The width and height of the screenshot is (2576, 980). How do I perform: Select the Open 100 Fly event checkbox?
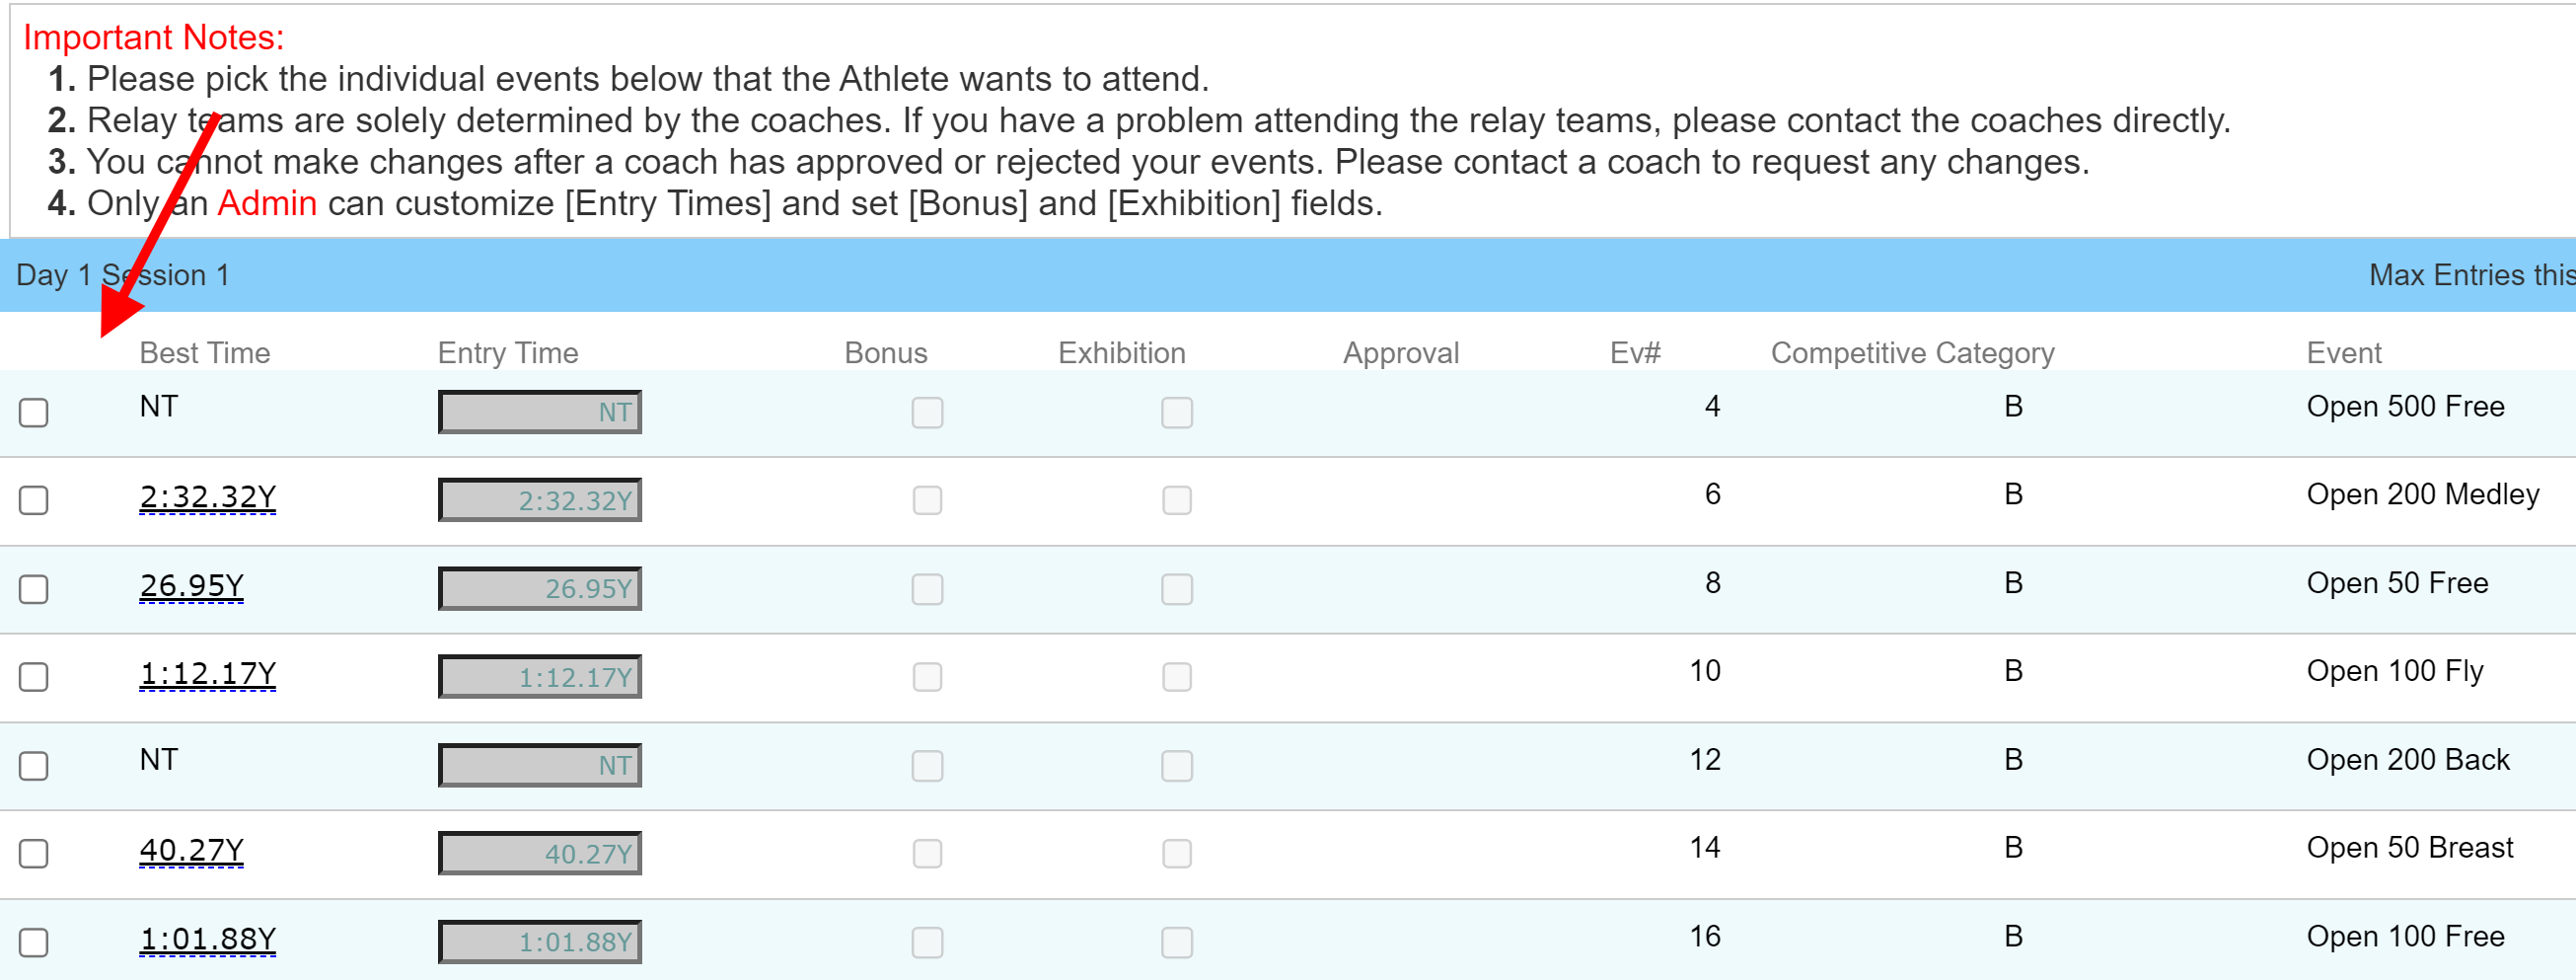34,677
